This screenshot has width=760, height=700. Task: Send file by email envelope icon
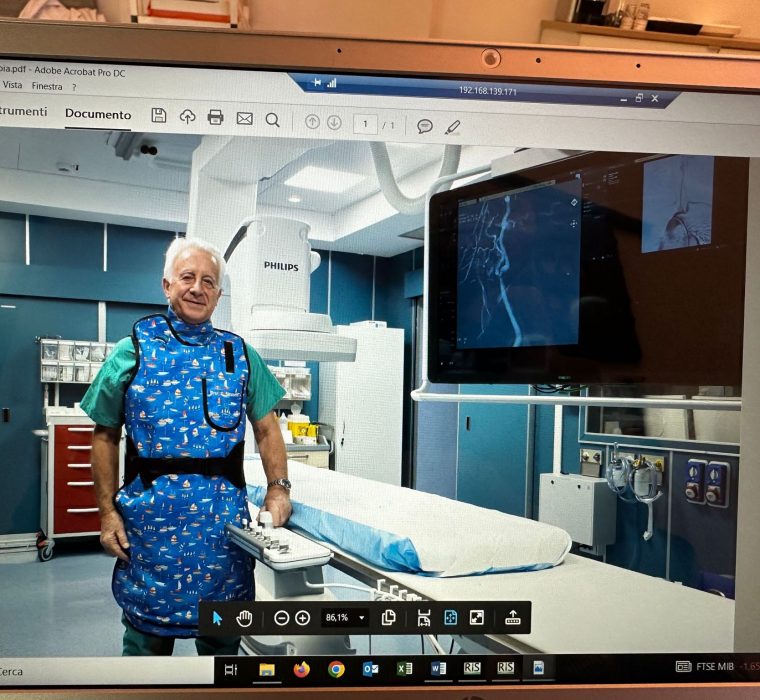[x=244, y=119]
